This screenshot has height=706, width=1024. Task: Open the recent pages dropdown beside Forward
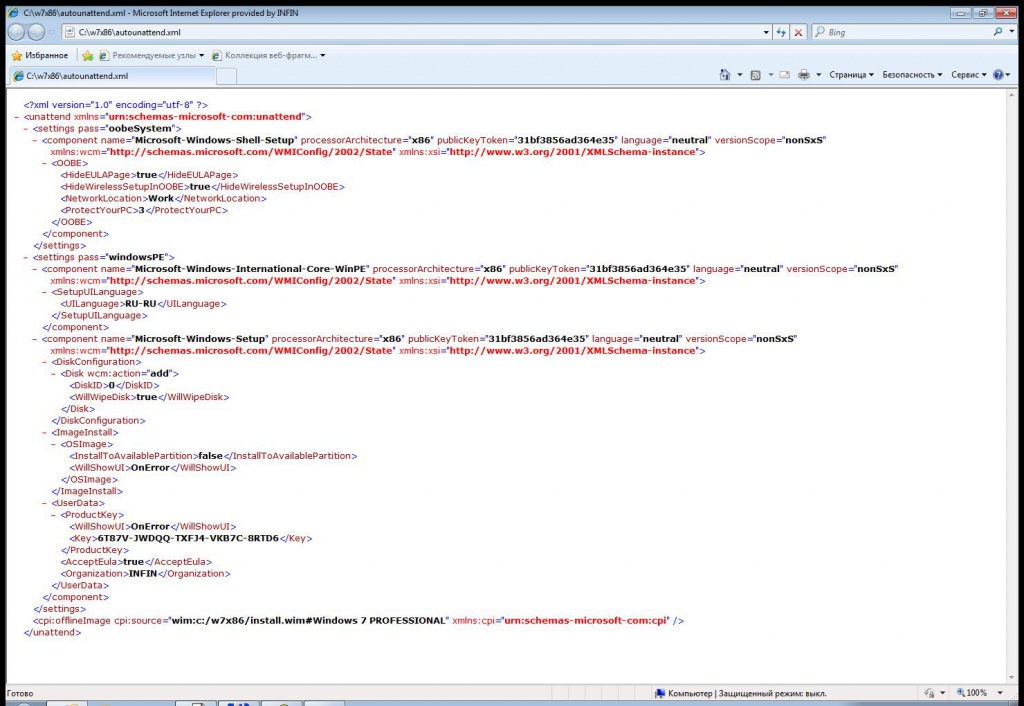[x=52, y=32]
